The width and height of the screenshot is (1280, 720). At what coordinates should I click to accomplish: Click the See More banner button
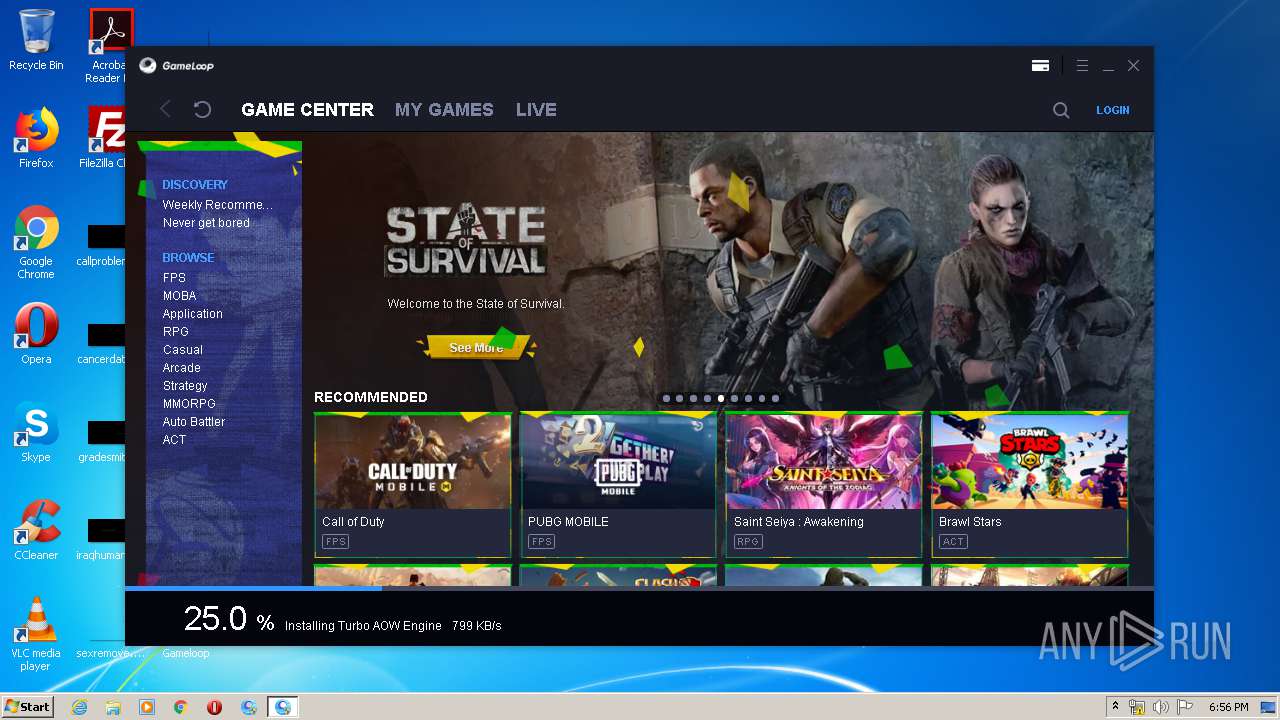(x=476, y=347)
